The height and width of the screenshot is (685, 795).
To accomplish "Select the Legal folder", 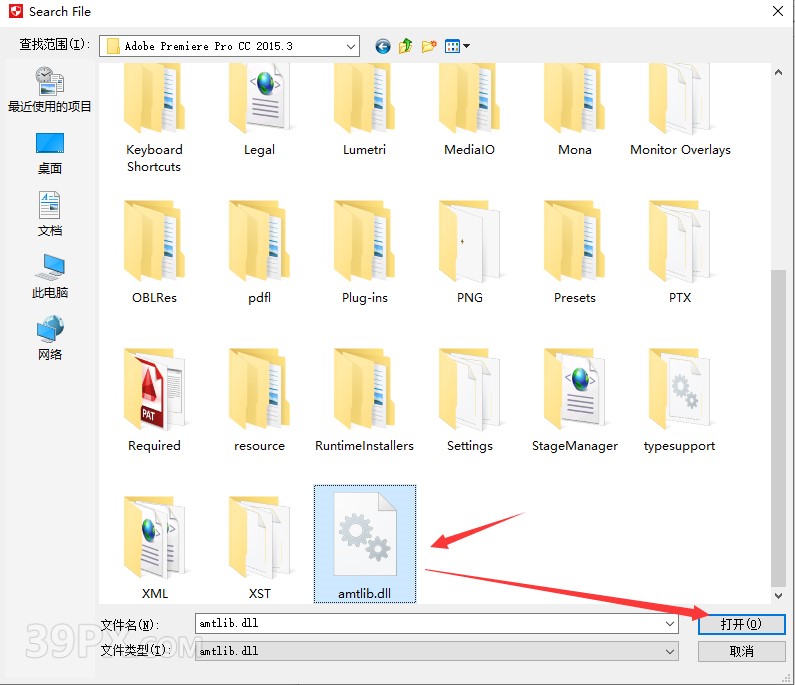I will (259, 111).
